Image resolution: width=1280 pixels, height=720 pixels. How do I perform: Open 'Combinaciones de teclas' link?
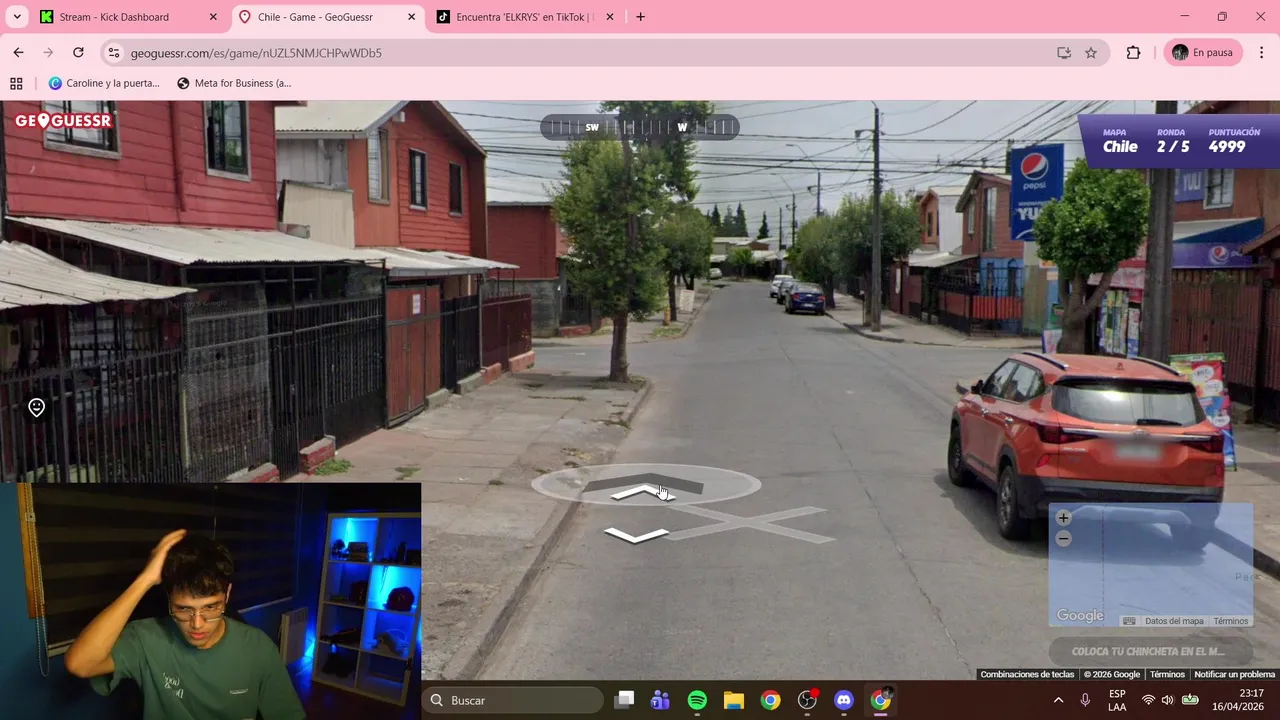tap(1027, 675)
